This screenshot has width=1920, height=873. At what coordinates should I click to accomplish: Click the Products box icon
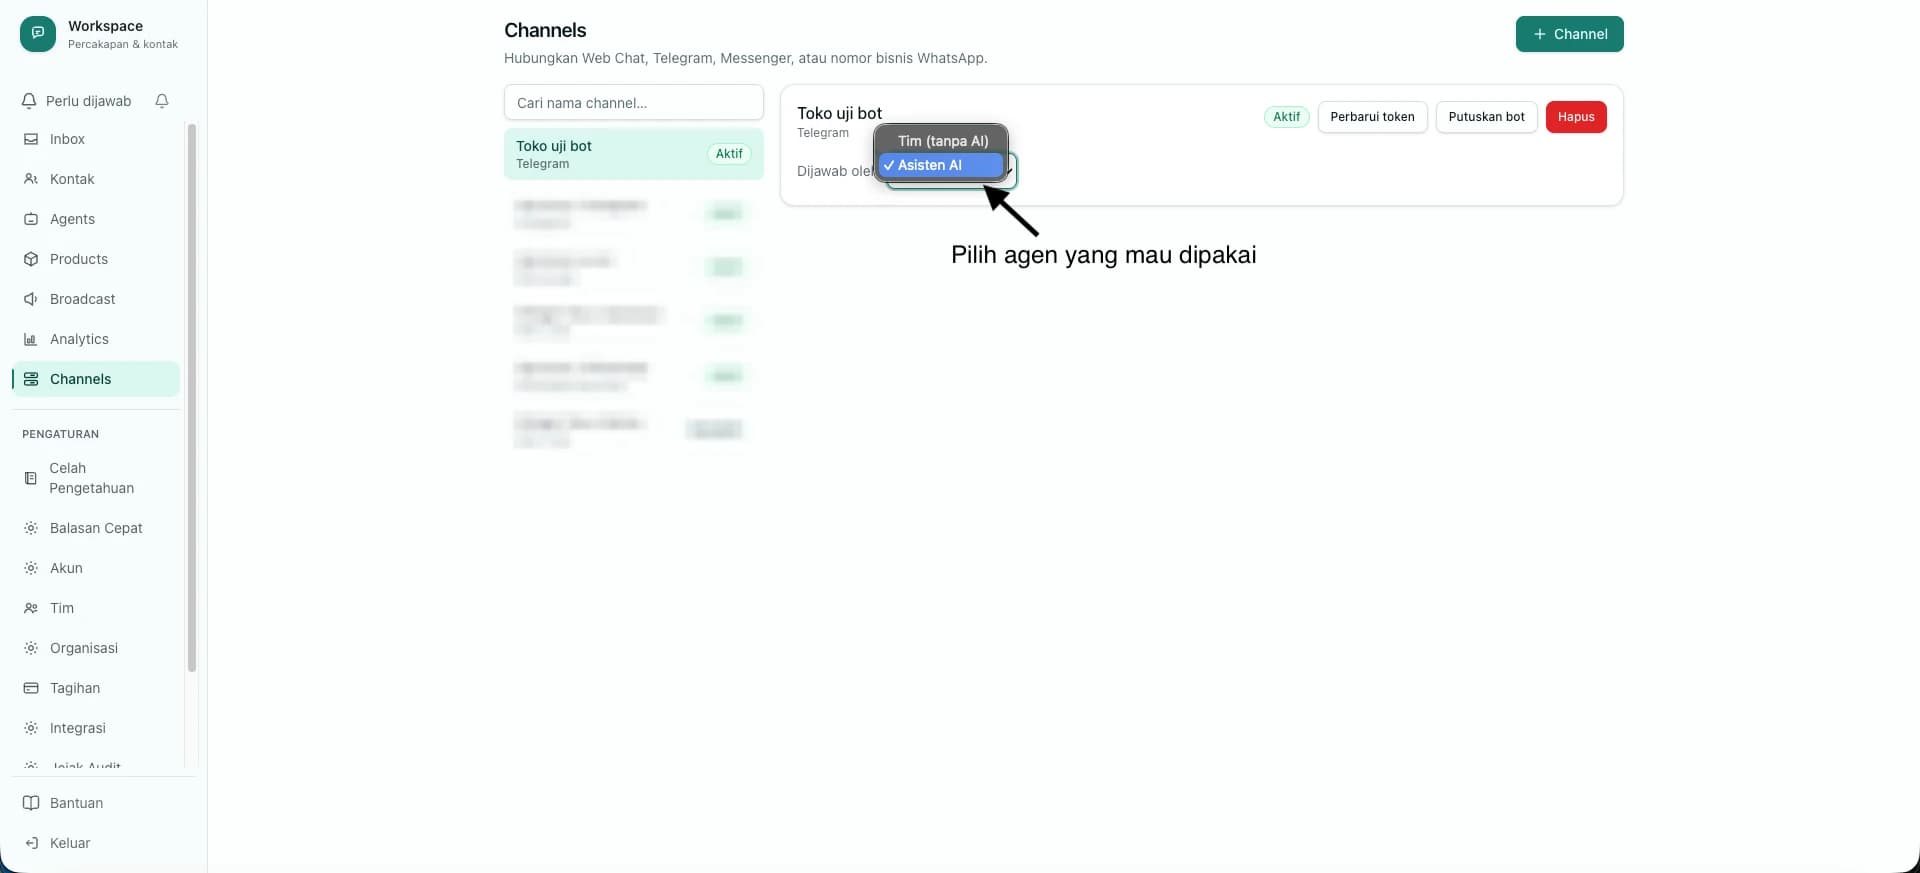pos(31,259)
